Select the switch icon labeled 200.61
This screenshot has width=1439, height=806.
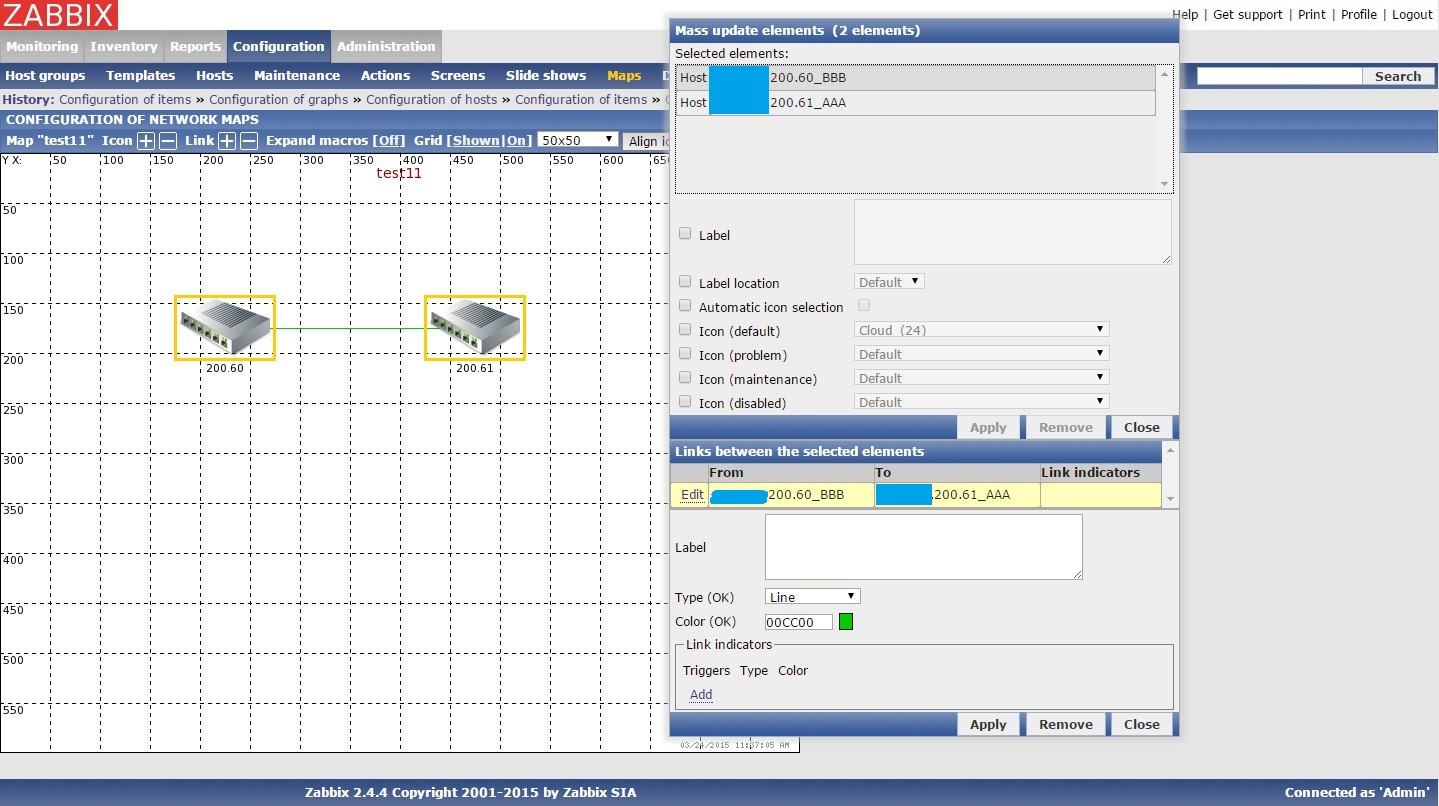[x=475, y=328]
